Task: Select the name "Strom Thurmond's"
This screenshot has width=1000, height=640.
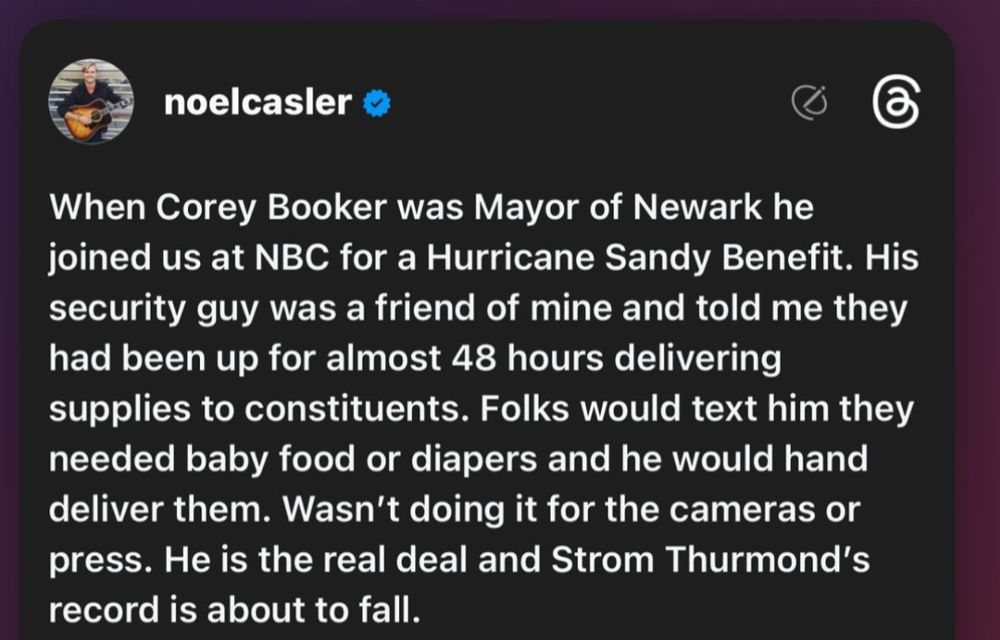Action: click(710, 560)
